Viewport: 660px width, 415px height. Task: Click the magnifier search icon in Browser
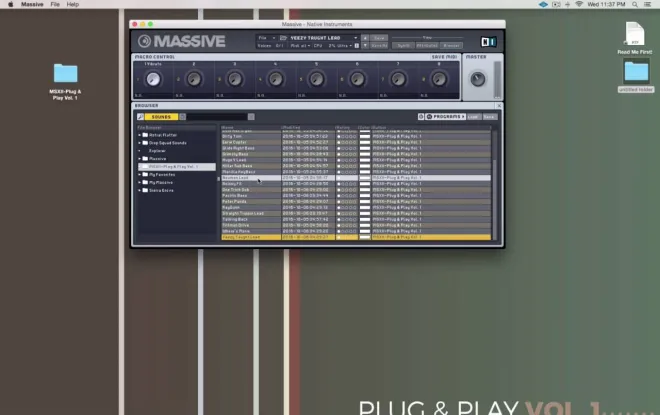(x=141, y=117)
